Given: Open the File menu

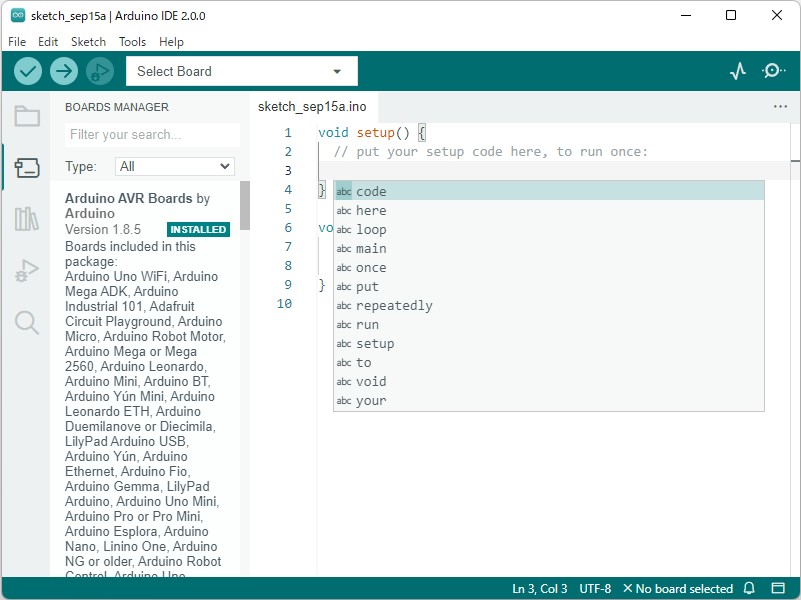Looking at the screenshot, I should click(17, 42).
